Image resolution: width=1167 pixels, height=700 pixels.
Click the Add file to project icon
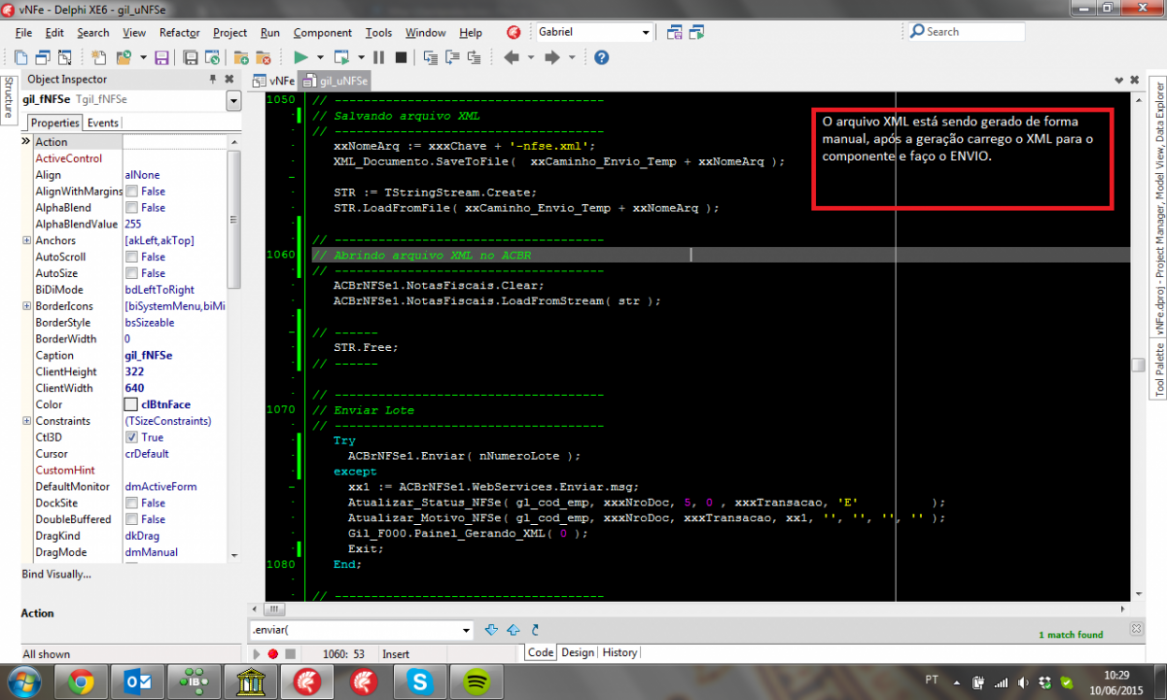tap(241, 57)
